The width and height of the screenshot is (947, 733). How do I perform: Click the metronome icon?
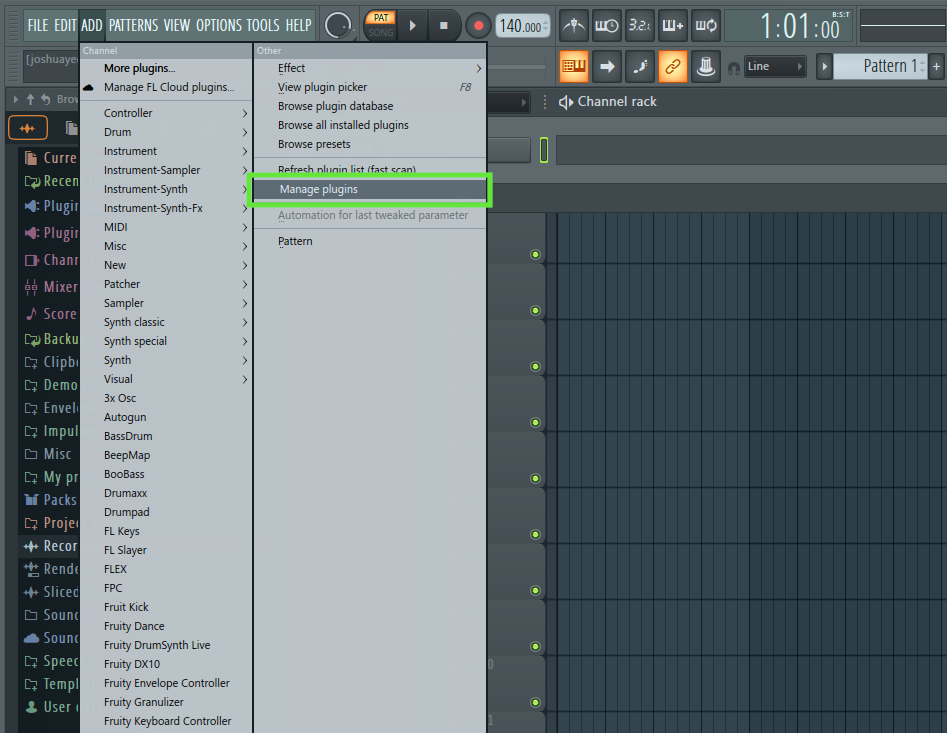574,26
